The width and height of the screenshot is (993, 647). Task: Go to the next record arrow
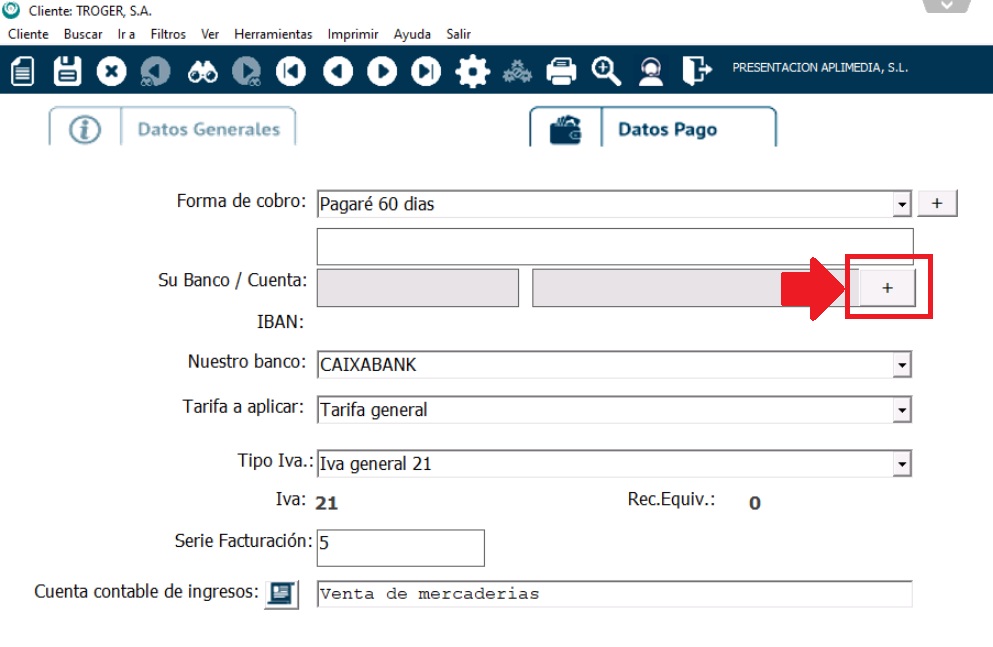[x=381, y=71]
